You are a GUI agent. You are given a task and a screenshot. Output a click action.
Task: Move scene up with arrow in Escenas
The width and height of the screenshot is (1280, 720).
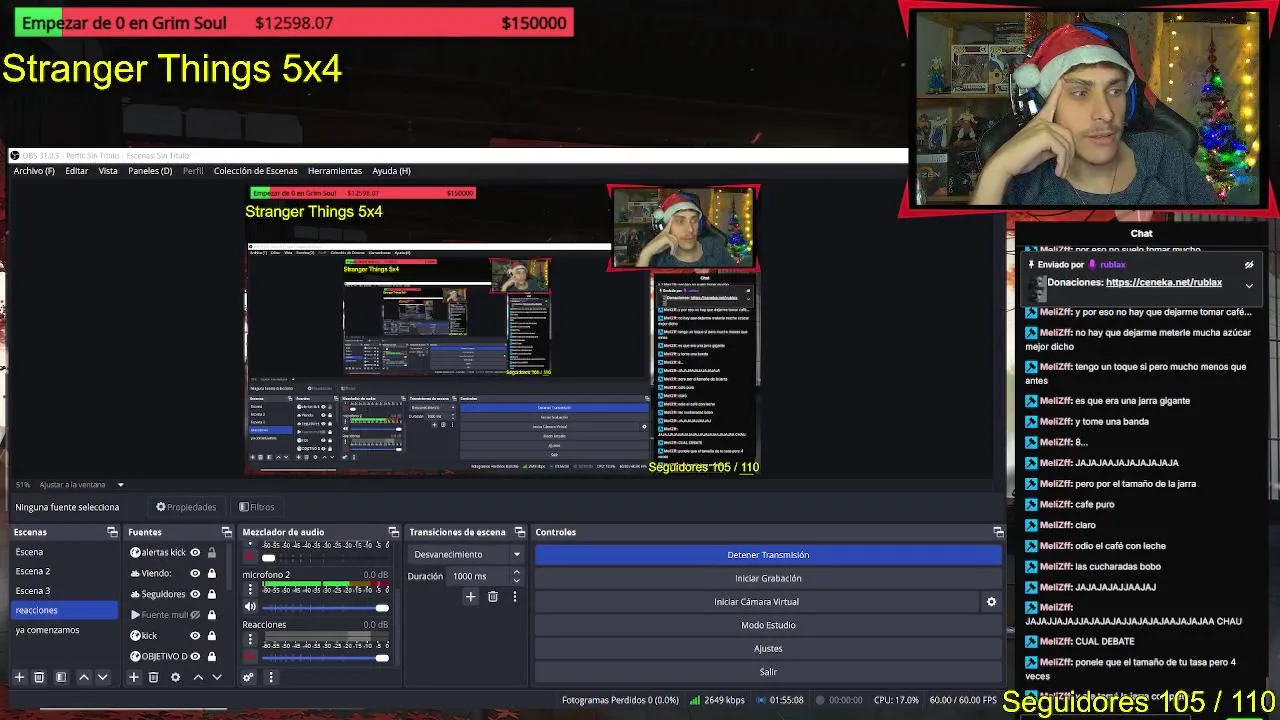(84, 677)
